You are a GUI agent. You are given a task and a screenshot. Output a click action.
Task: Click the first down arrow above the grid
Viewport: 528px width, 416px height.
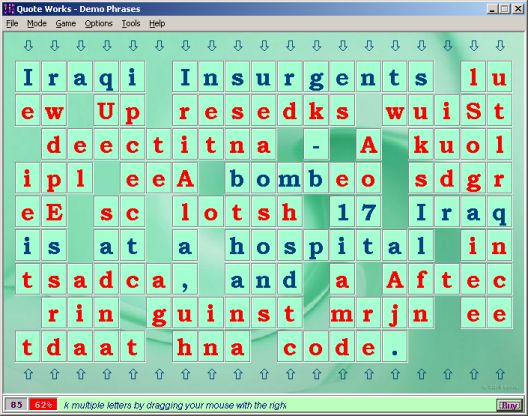(28, 45)
